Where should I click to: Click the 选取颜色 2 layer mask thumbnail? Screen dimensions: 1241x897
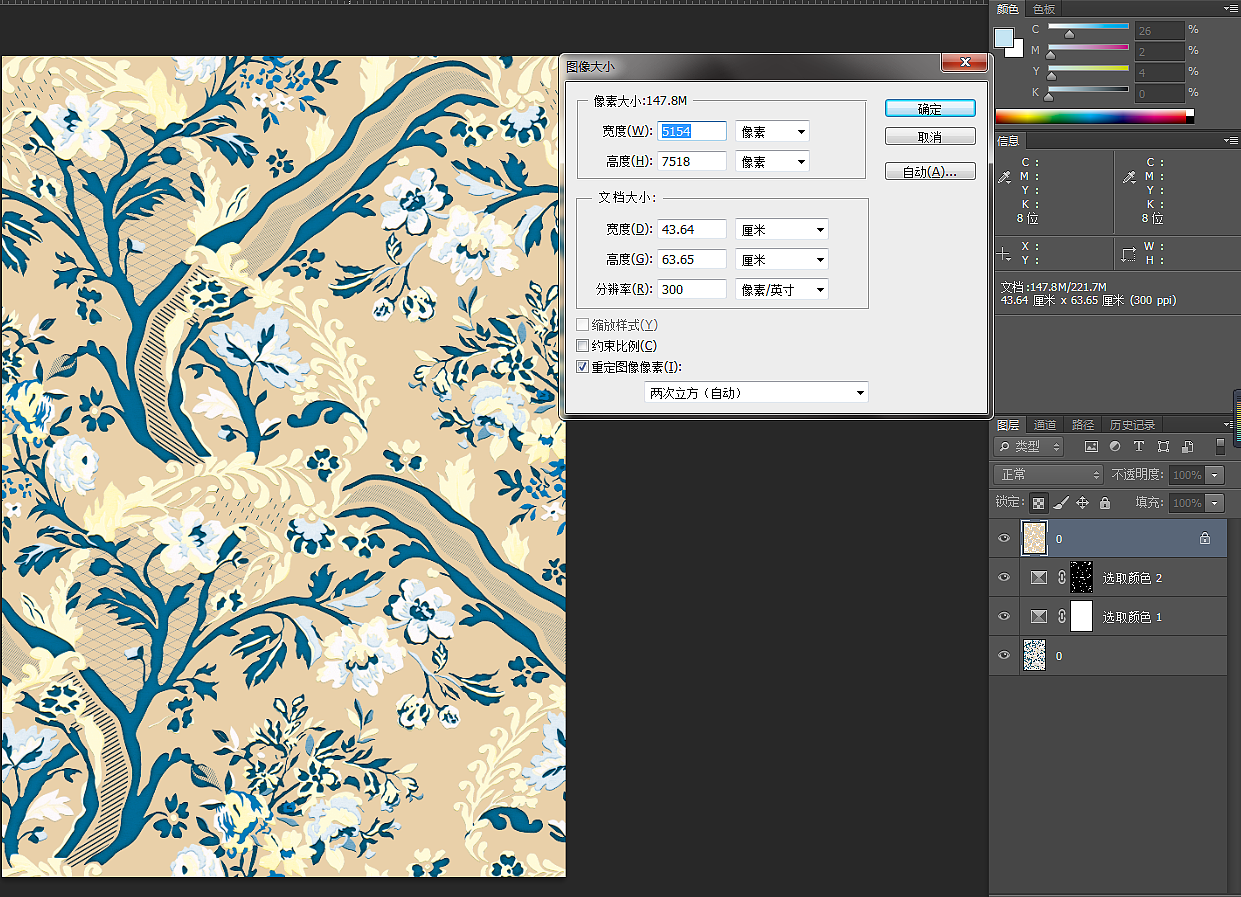click(x=1081, y=577)
